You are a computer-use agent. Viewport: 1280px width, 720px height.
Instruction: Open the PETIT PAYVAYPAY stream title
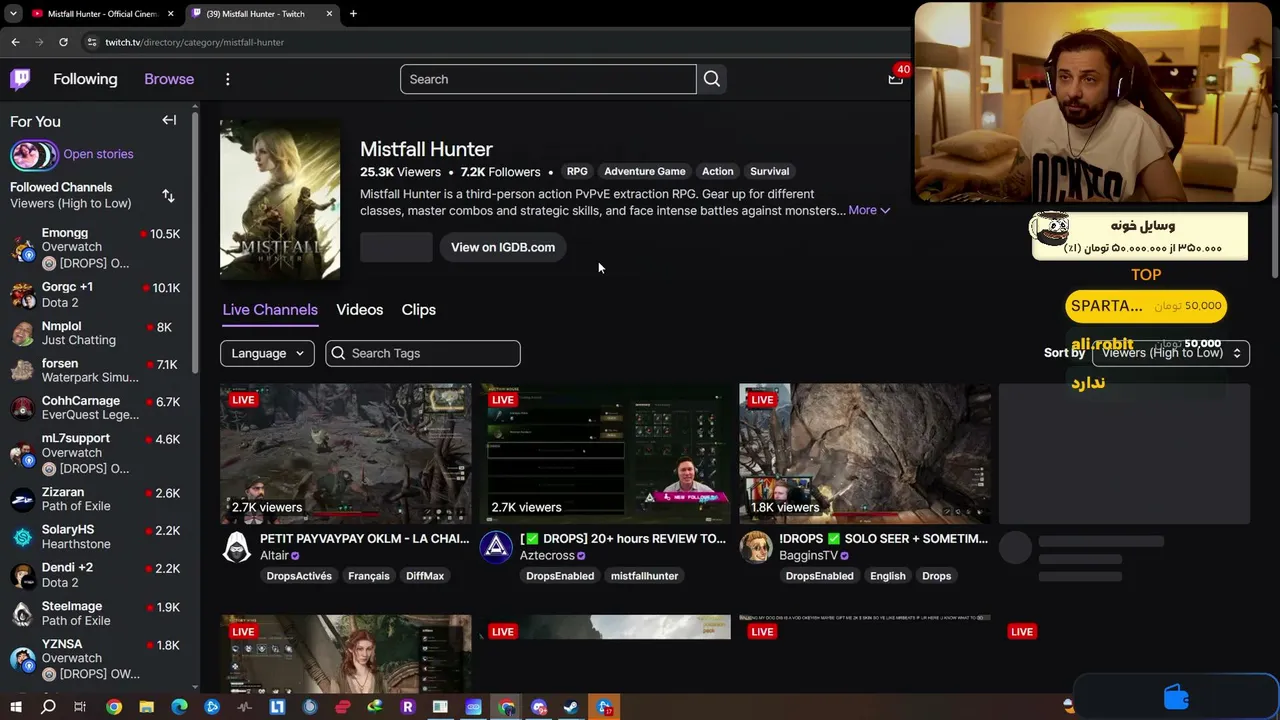click(365, 539)
